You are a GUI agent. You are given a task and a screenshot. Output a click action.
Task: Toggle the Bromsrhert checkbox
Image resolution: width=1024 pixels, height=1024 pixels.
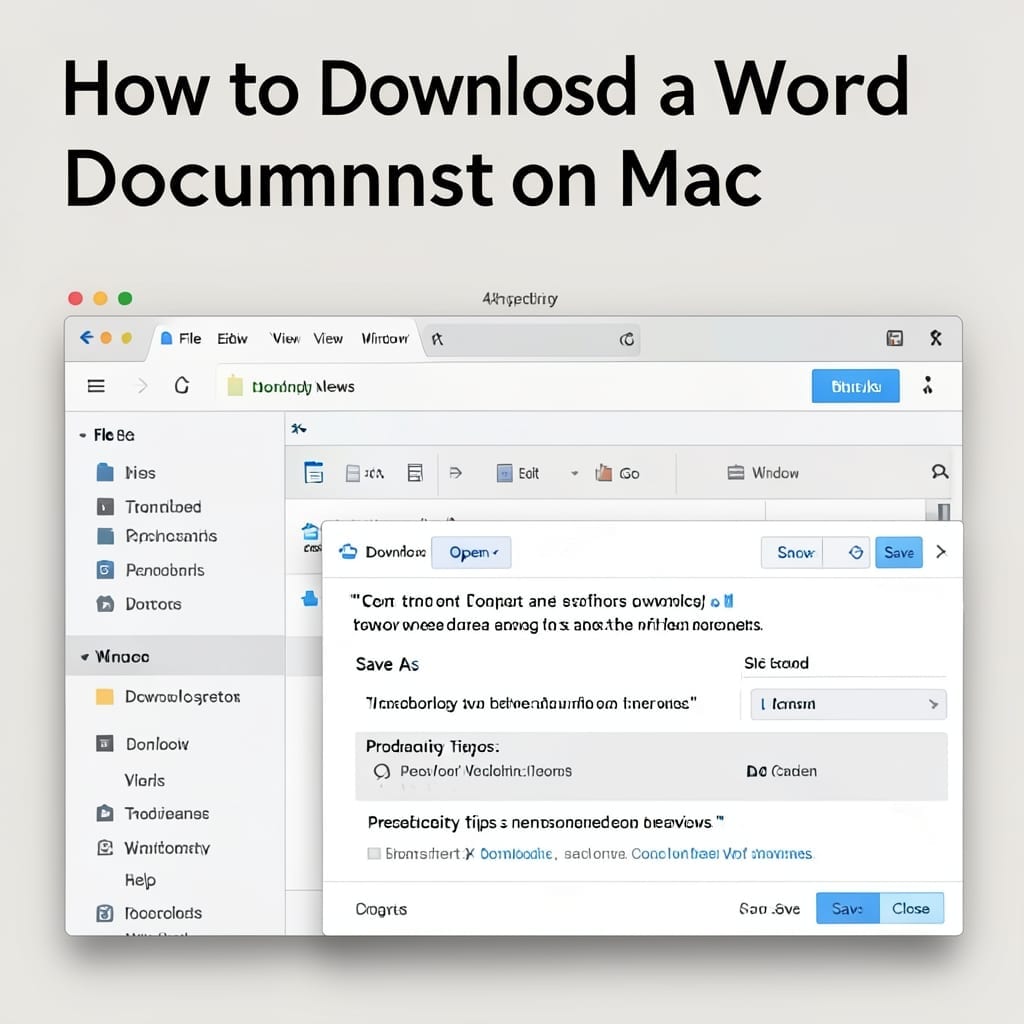coord(374,854)
